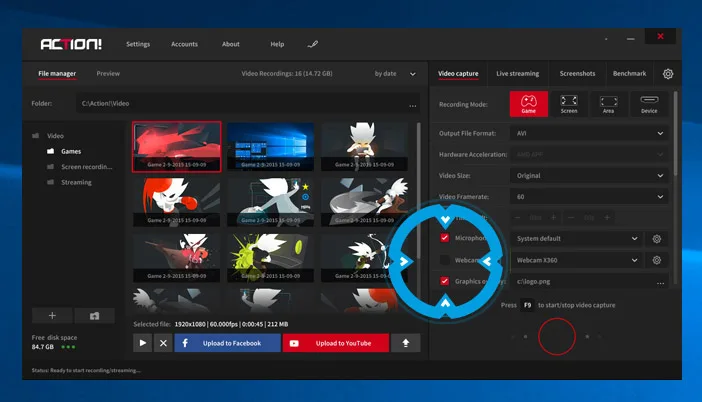Increase time limit minutes with plus
This screenshot has width=702, height=402.
pyautogui.click(x=553, y=217)
